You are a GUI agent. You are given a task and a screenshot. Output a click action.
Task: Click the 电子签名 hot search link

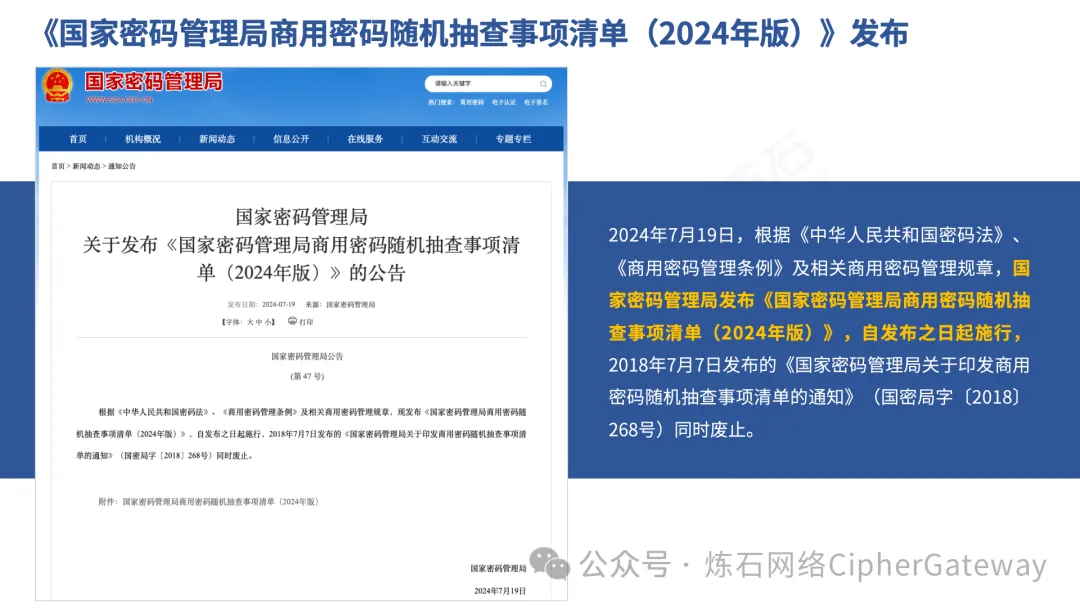point(536,102)
